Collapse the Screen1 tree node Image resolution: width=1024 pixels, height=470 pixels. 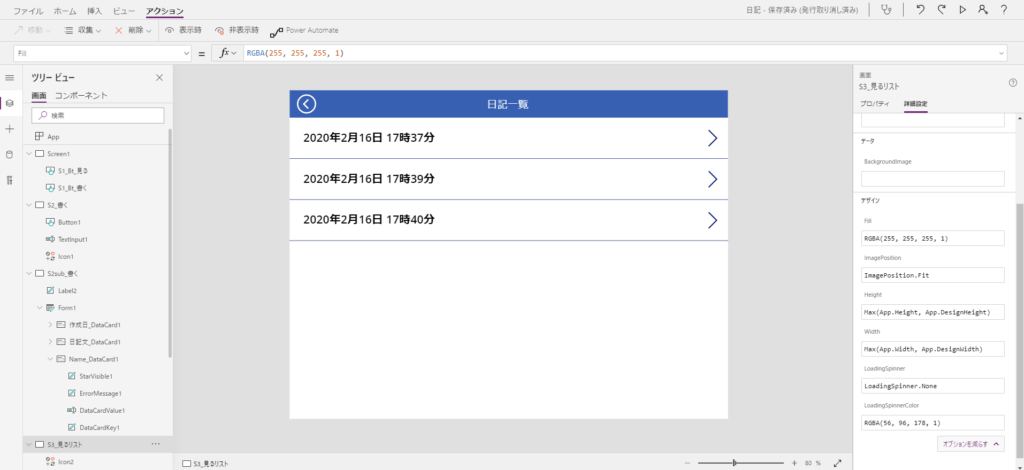coord(28,154)
